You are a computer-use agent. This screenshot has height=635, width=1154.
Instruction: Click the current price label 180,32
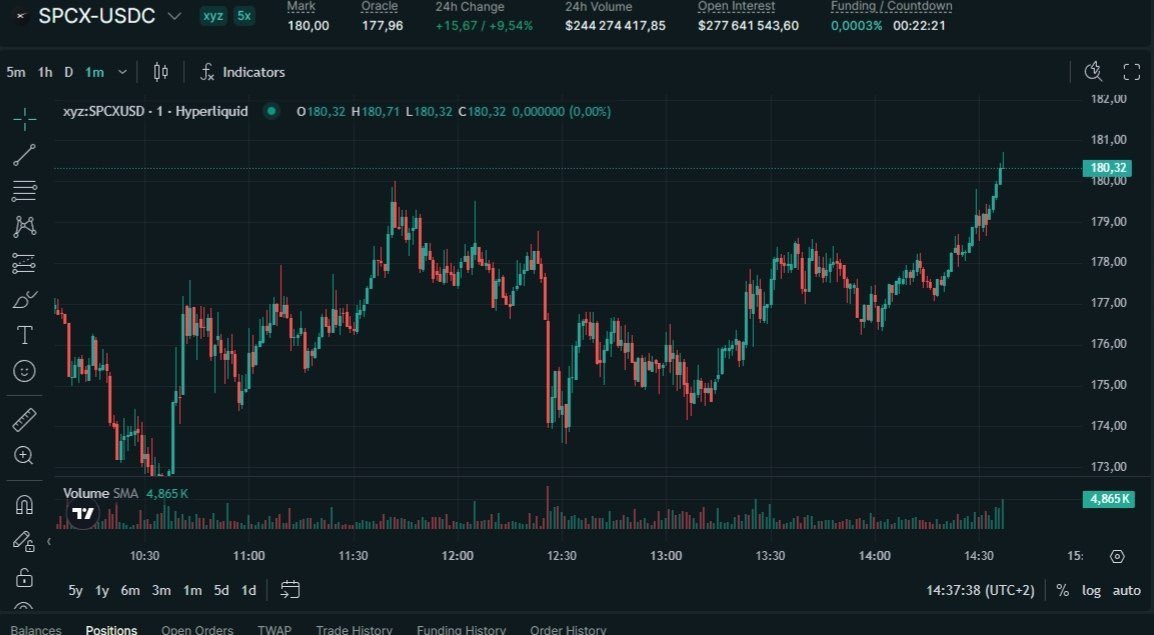click(x=1108, y=168)
